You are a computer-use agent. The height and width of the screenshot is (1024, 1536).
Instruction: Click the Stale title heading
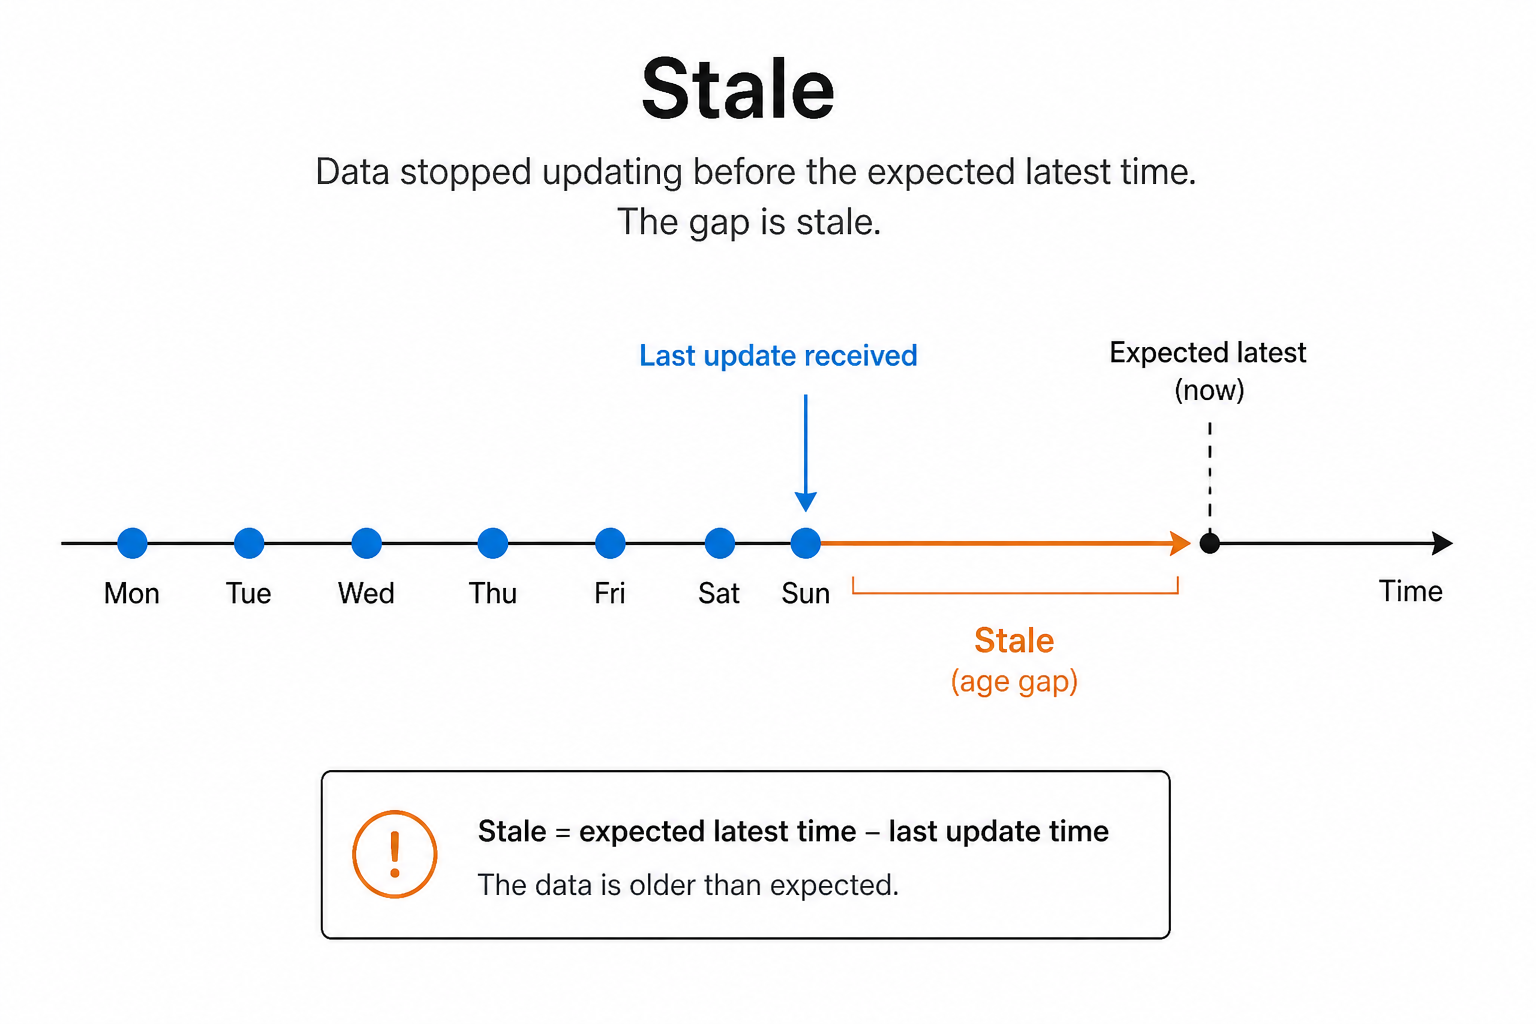click(738, 89)
